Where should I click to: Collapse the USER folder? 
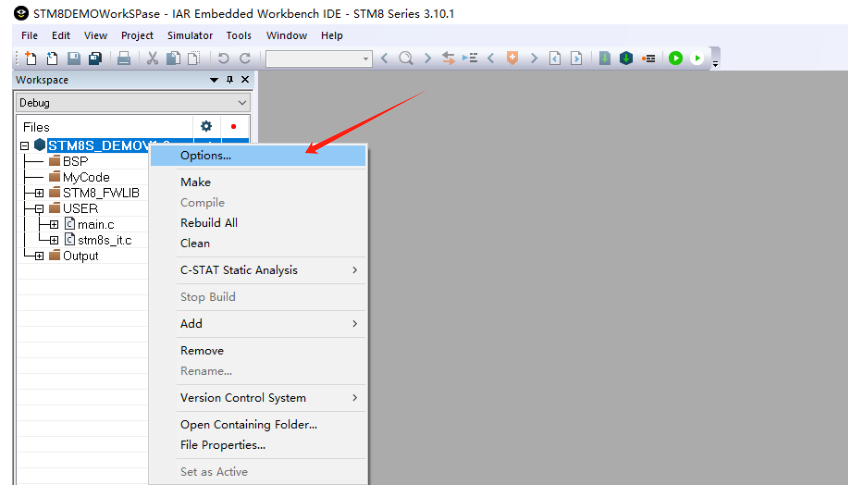(x=39, y=209)
